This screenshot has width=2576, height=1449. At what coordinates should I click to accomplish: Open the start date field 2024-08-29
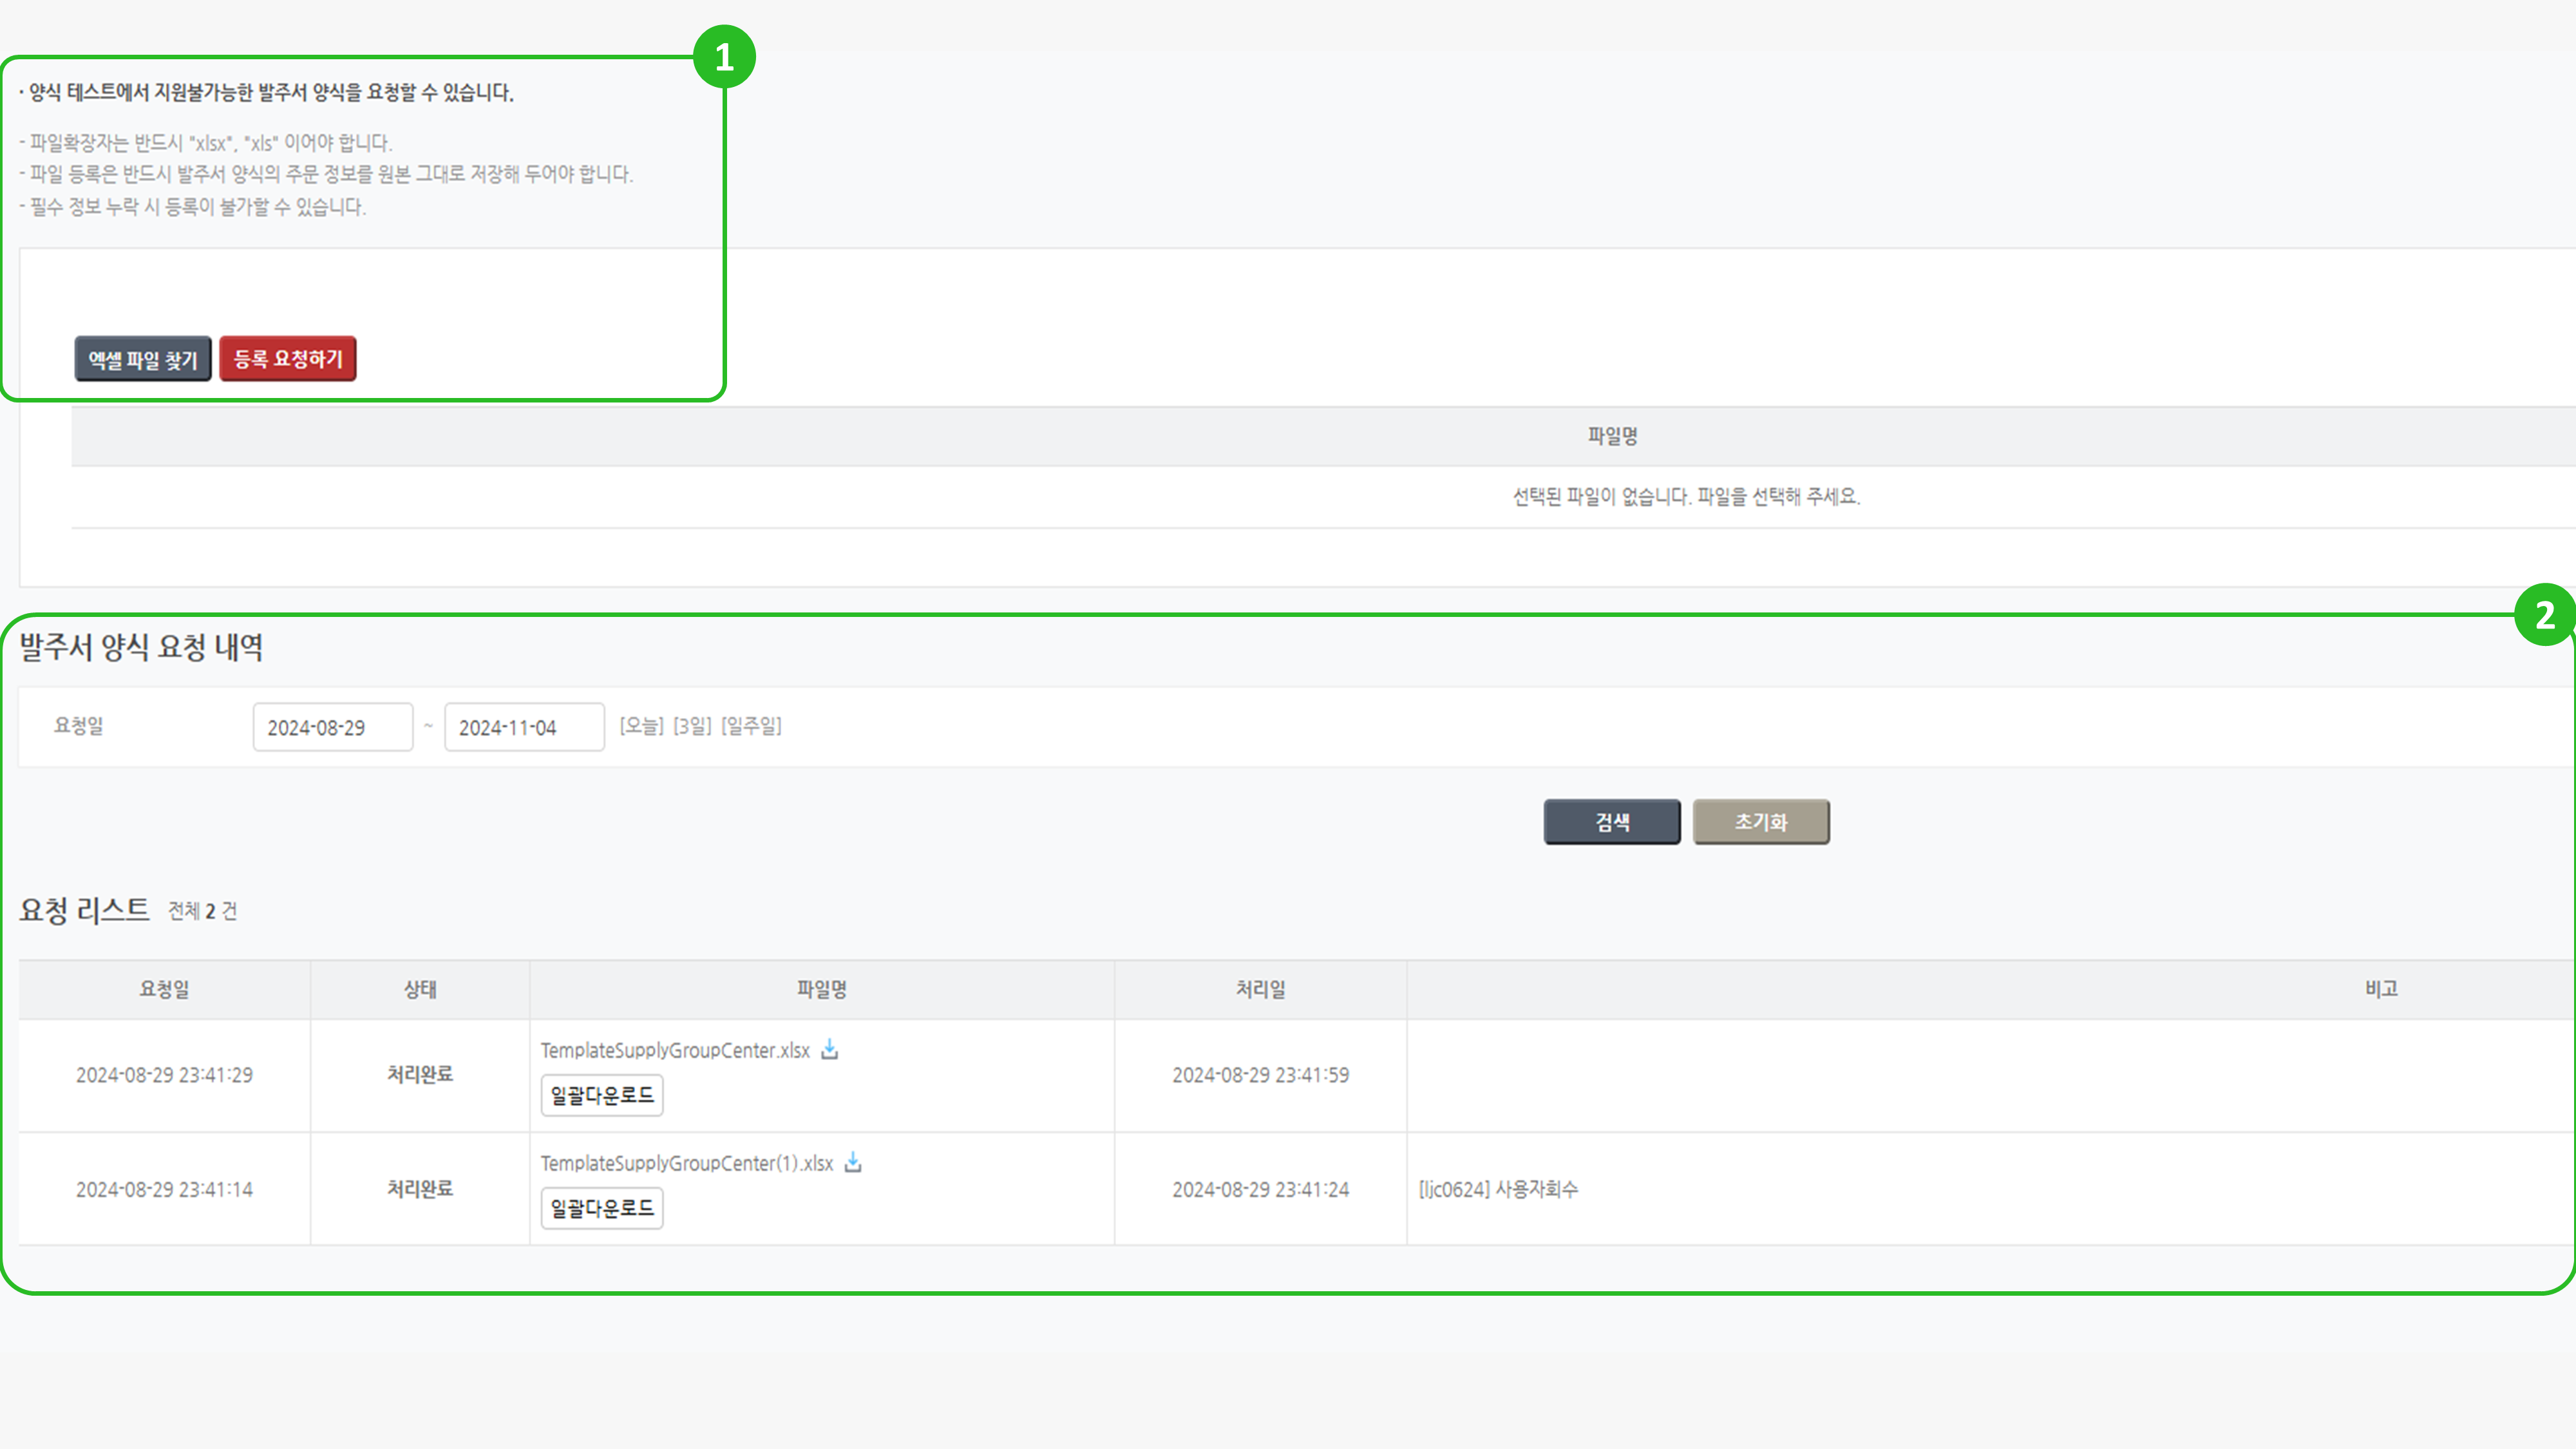332,727
